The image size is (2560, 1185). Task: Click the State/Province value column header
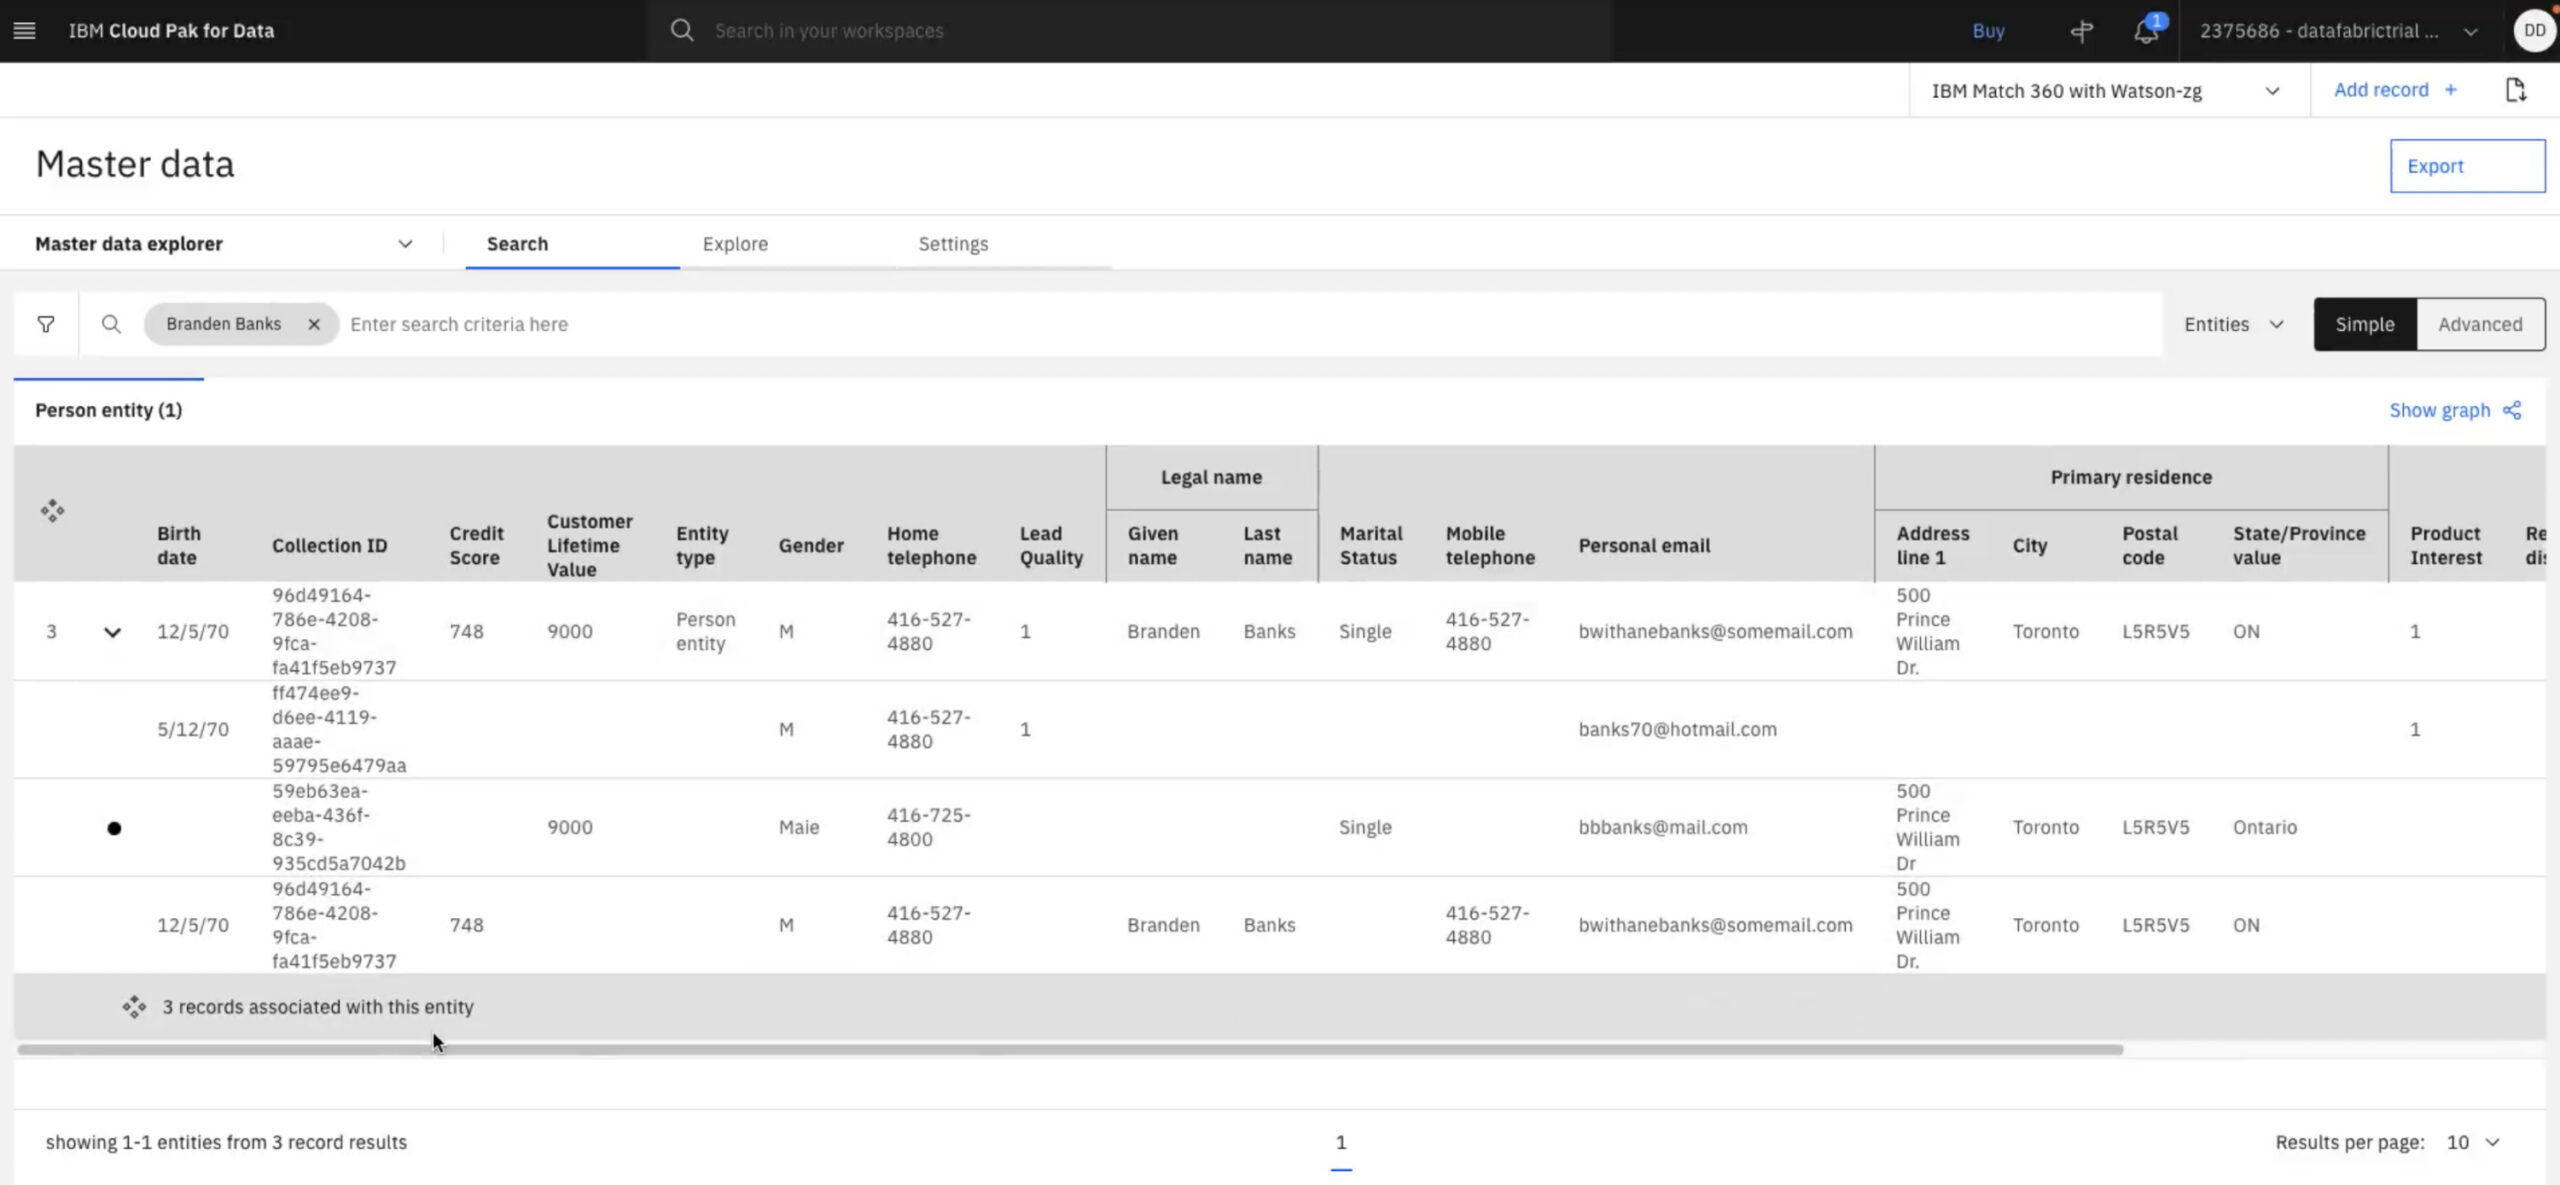tap(2299, 546)
